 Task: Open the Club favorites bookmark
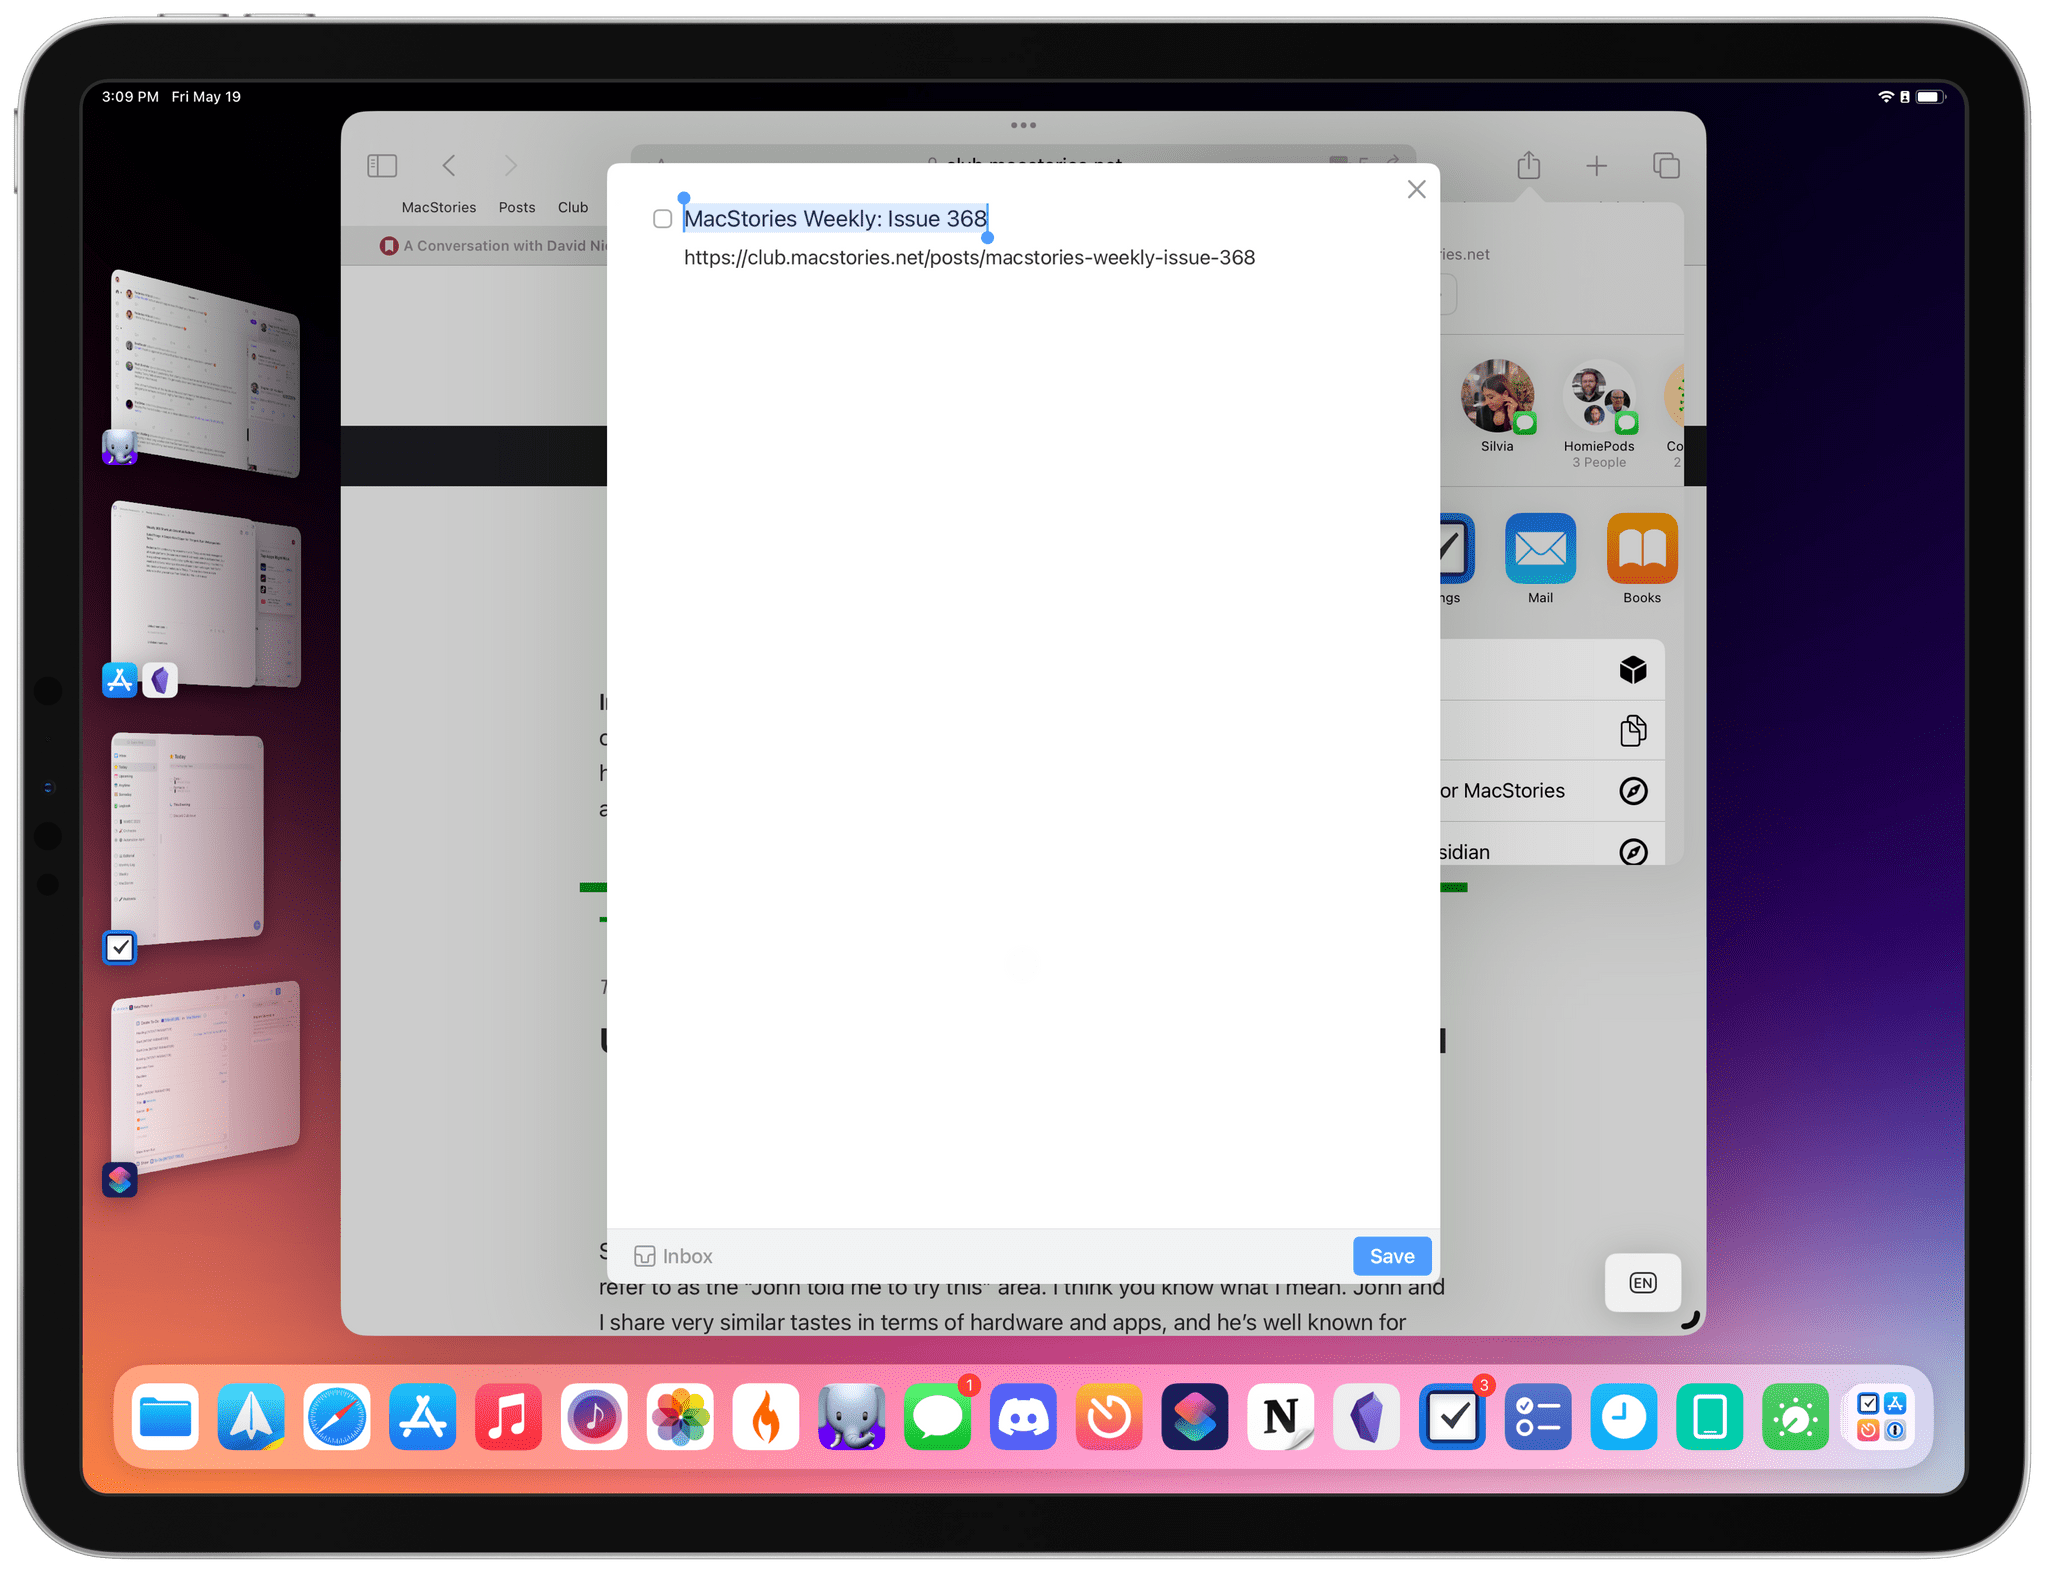572,207
